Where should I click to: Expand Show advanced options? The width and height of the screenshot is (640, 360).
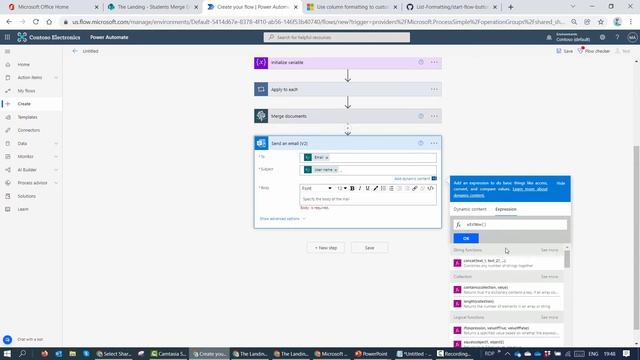click(x=282, y=219)
